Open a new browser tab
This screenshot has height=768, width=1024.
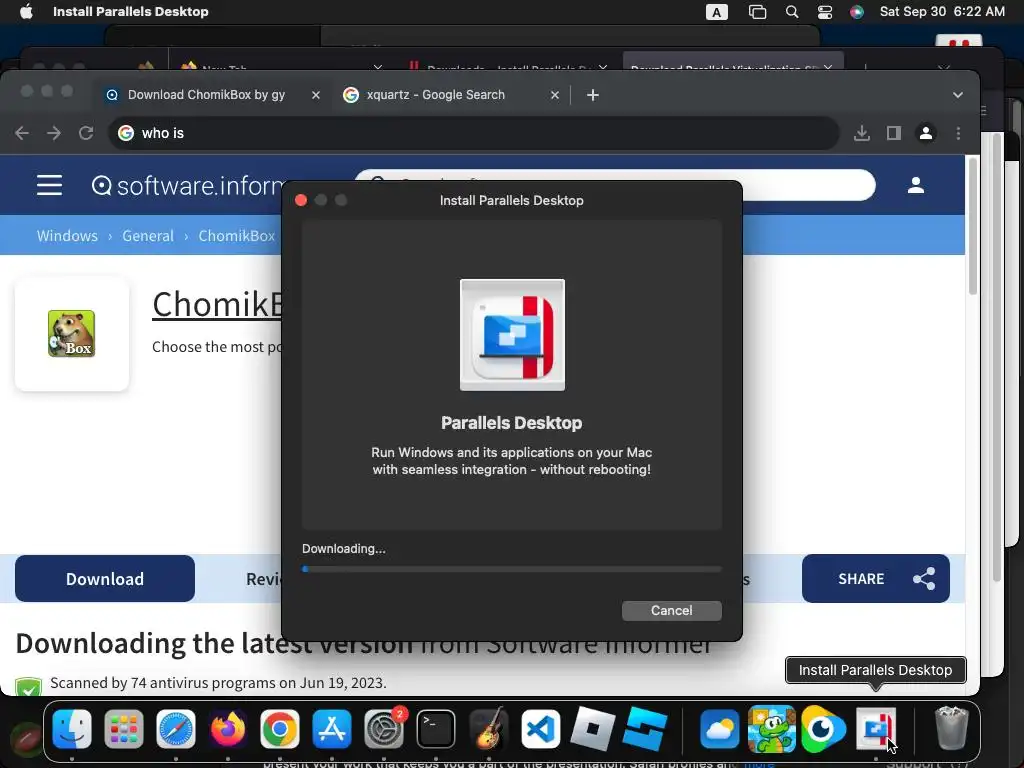click(592, 95)
